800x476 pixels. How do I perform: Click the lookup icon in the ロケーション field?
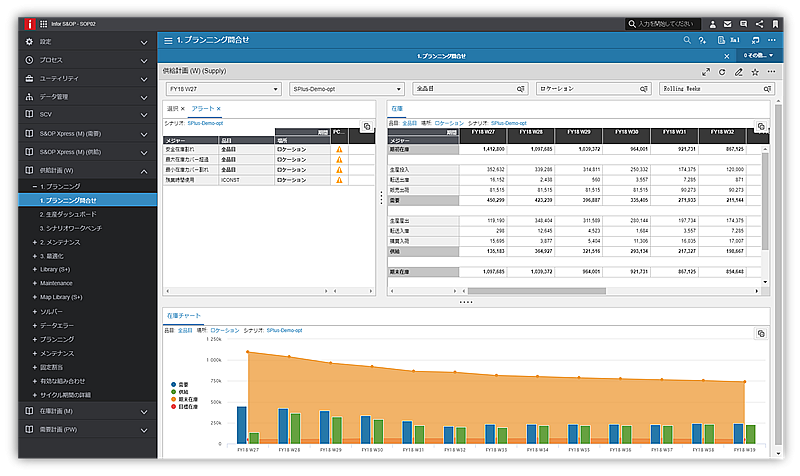coord(644,89)
